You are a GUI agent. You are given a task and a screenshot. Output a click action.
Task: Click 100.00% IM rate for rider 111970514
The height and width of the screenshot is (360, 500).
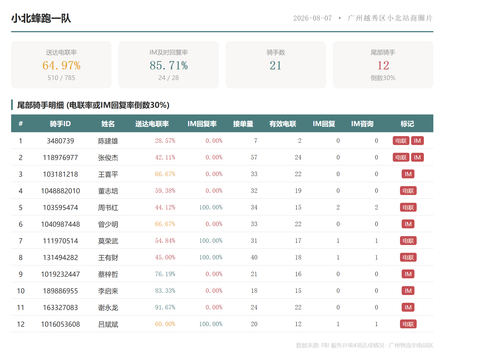click(x=211, y=241)
